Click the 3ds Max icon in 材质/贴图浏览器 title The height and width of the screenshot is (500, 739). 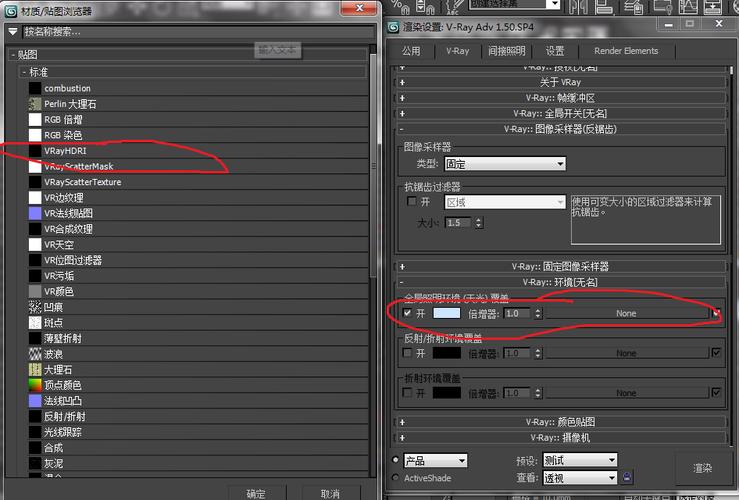point(11,11)
